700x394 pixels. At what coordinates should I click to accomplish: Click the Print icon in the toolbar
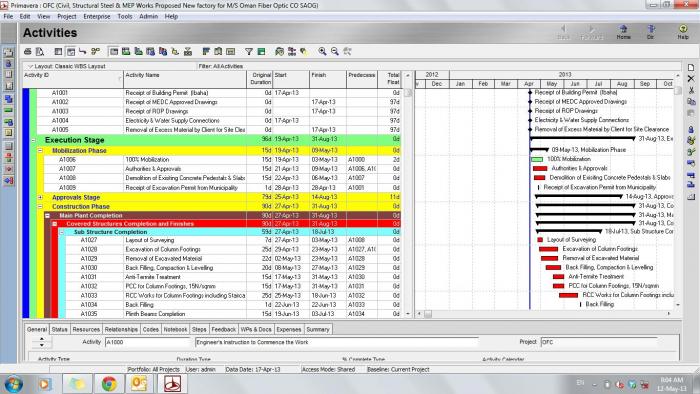(x=28, y=52)
